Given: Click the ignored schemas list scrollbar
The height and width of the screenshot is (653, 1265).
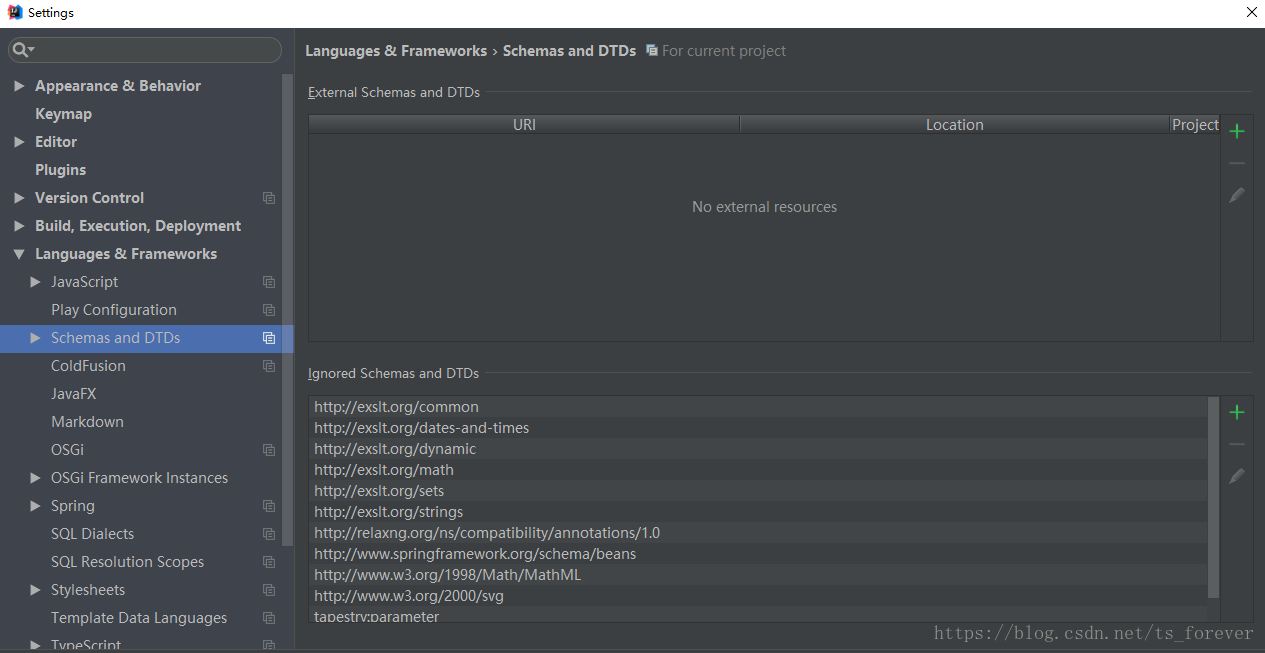Looking at the screenshot, I should point(1214,497).
